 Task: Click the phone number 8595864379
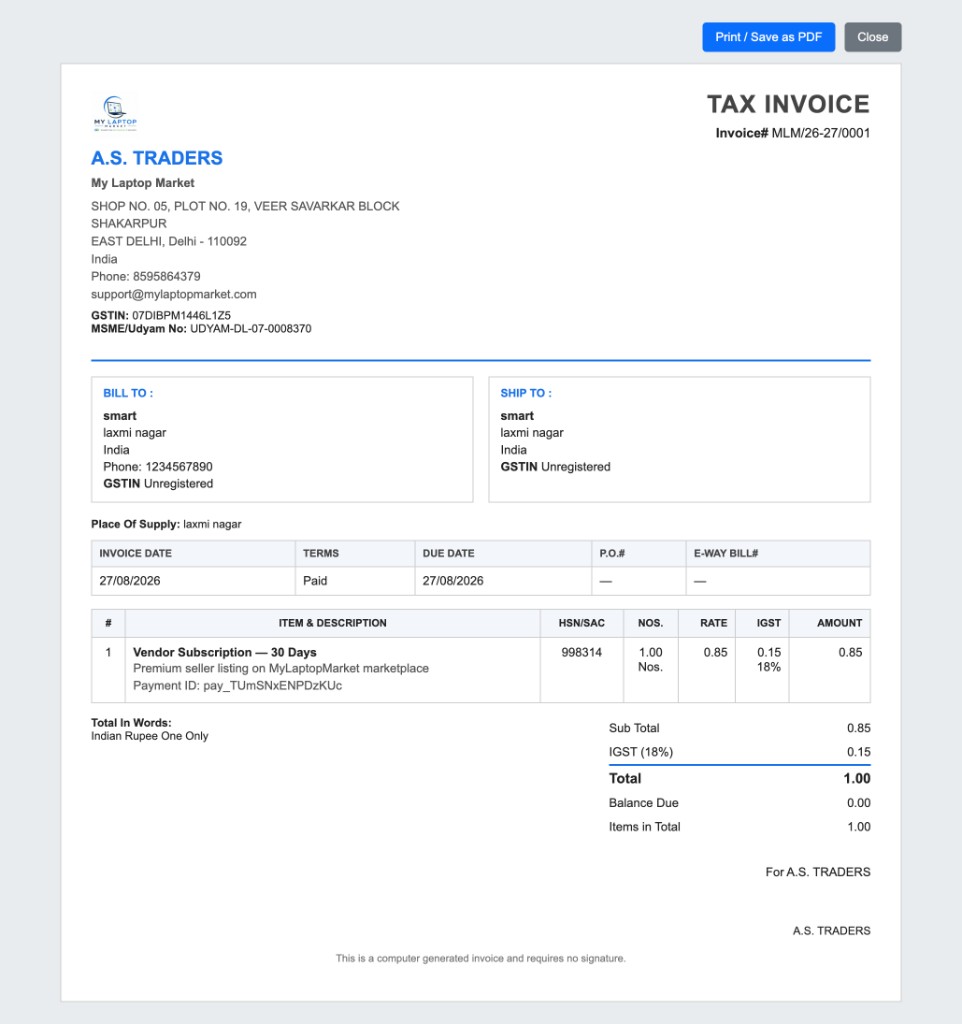click(x=167, y=276)
